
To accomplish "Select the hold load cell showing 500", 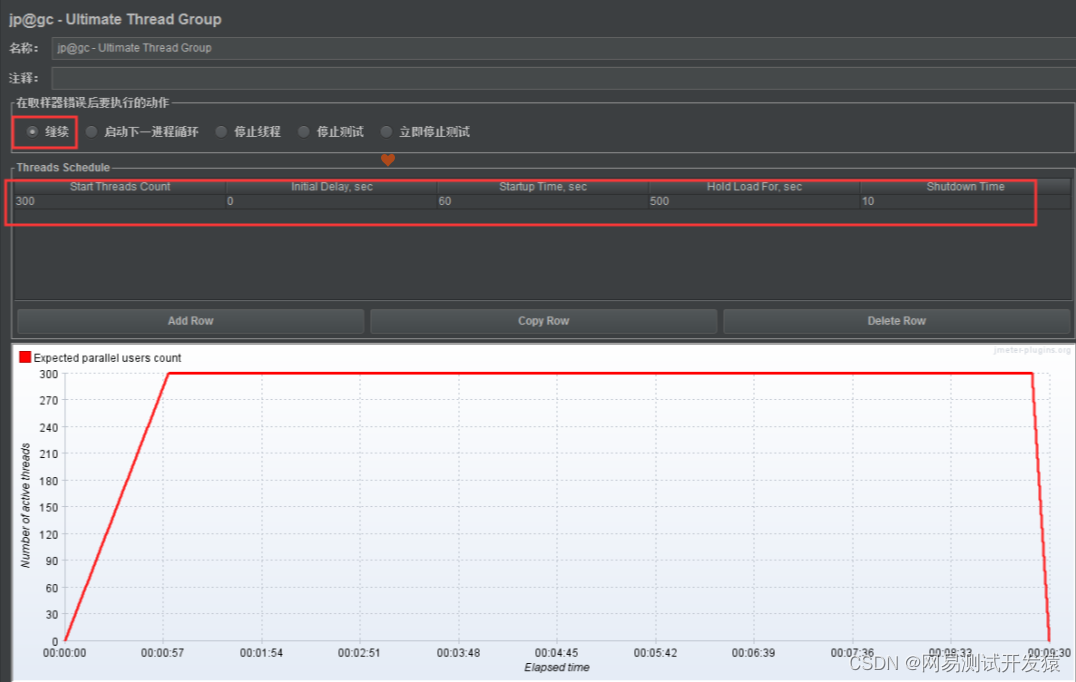I will [754, 201].
